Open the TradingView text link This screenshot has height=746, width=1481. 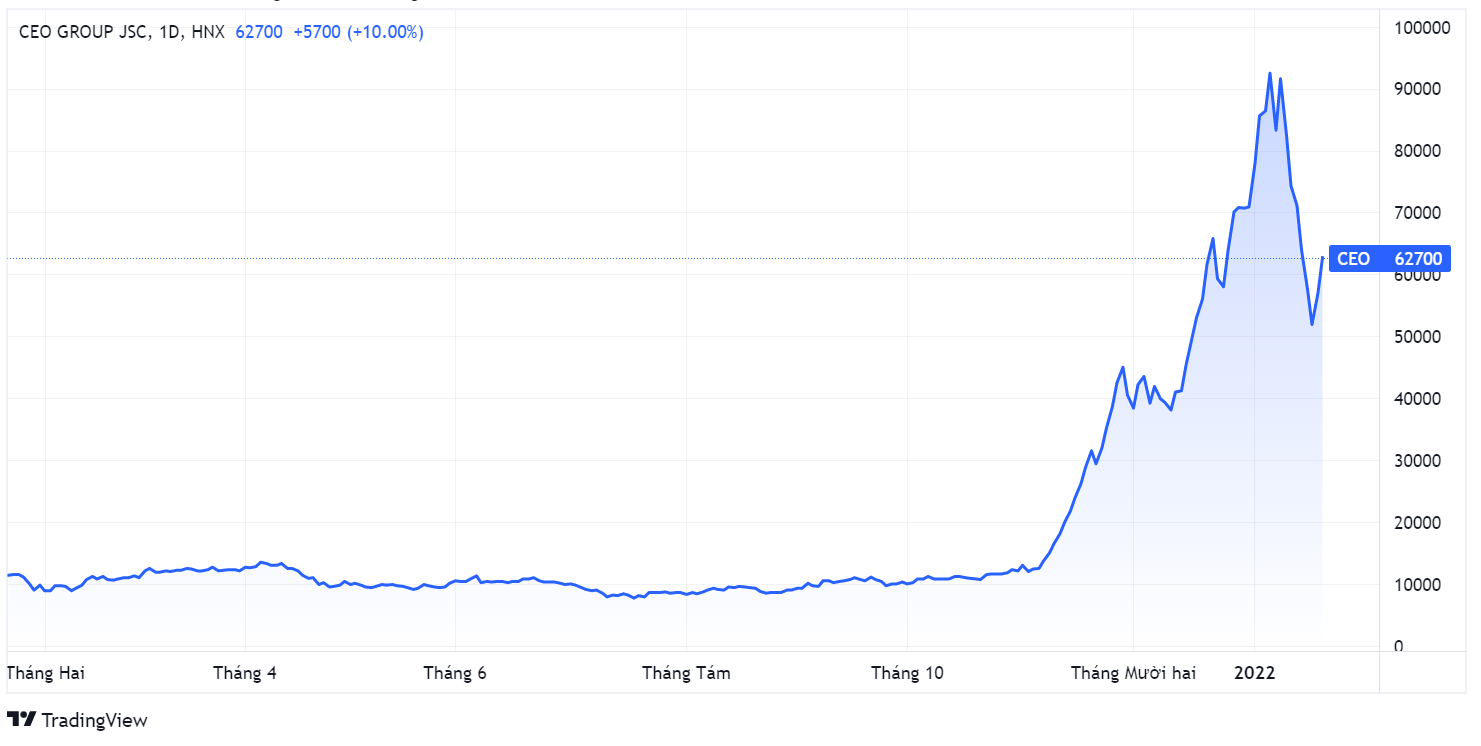tap(95, 720)
